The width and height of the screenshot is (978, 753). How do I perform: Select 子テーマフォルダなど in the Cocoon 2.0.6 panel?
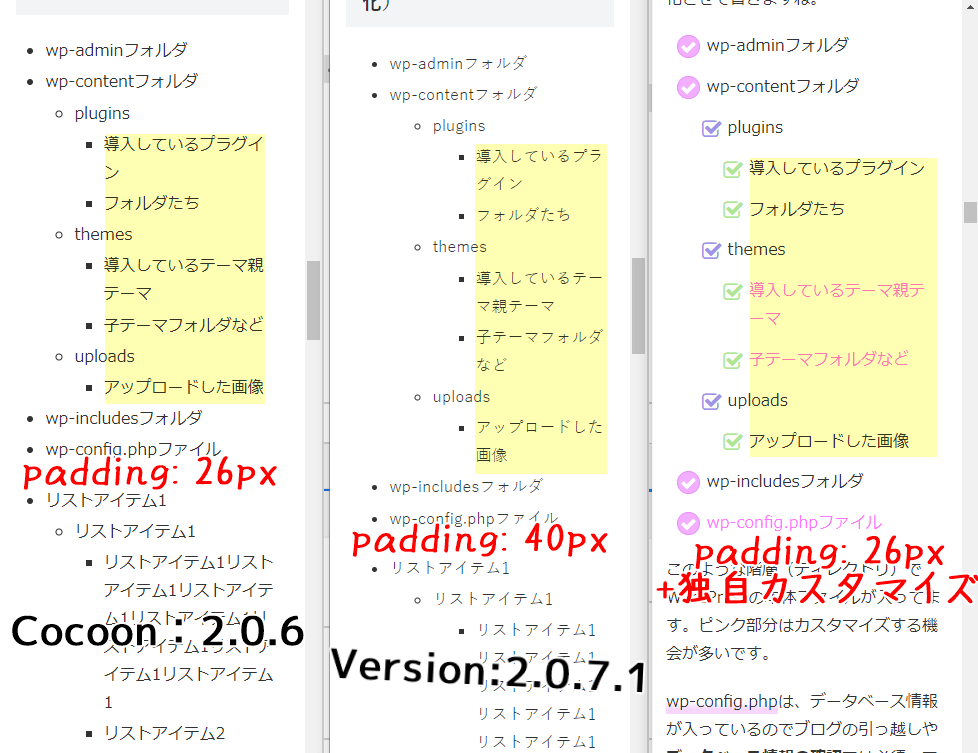[x=184, y=324]
